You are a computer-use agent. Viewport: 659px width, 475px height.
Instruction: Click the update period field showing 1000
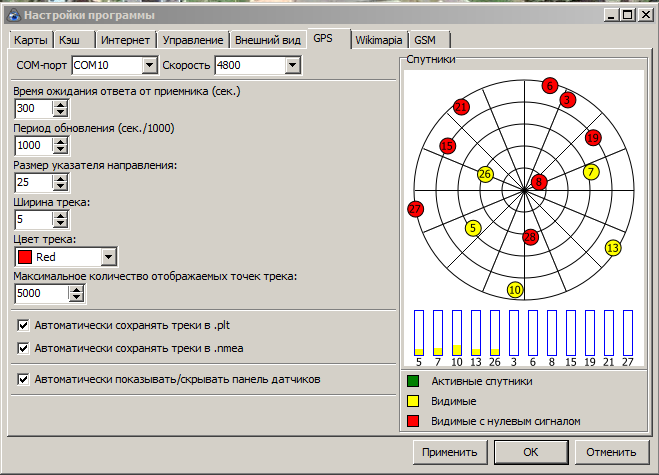click(34, 145)
